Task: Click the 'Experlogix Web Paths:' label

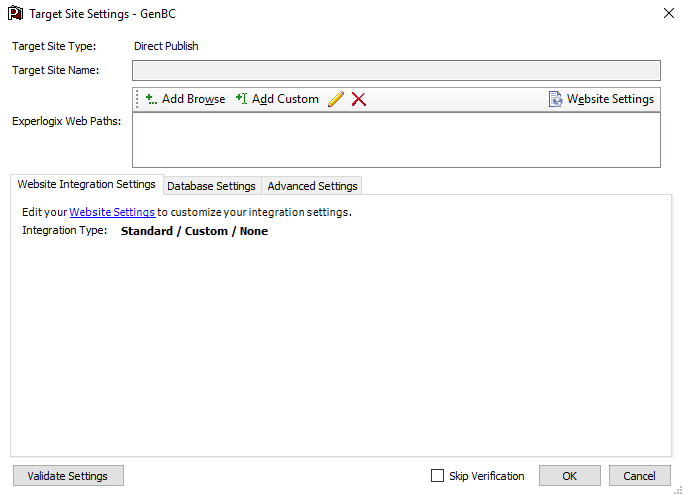Action: [66, 121]
